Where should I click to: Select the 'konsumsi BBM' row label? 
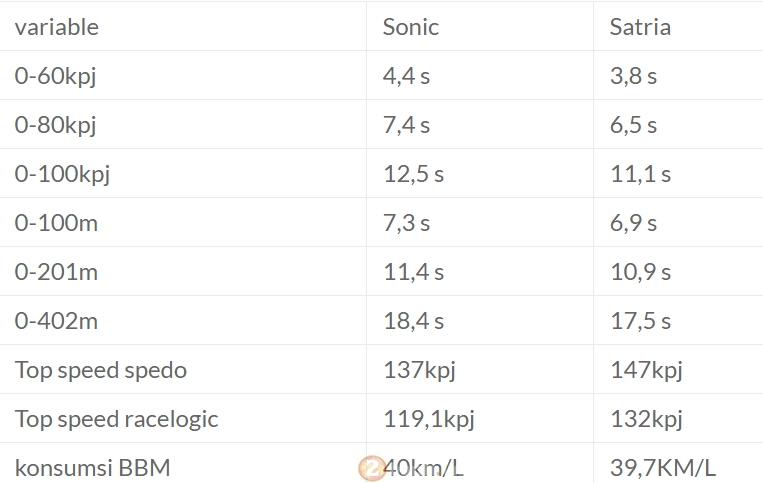click(x=92, y=468)
